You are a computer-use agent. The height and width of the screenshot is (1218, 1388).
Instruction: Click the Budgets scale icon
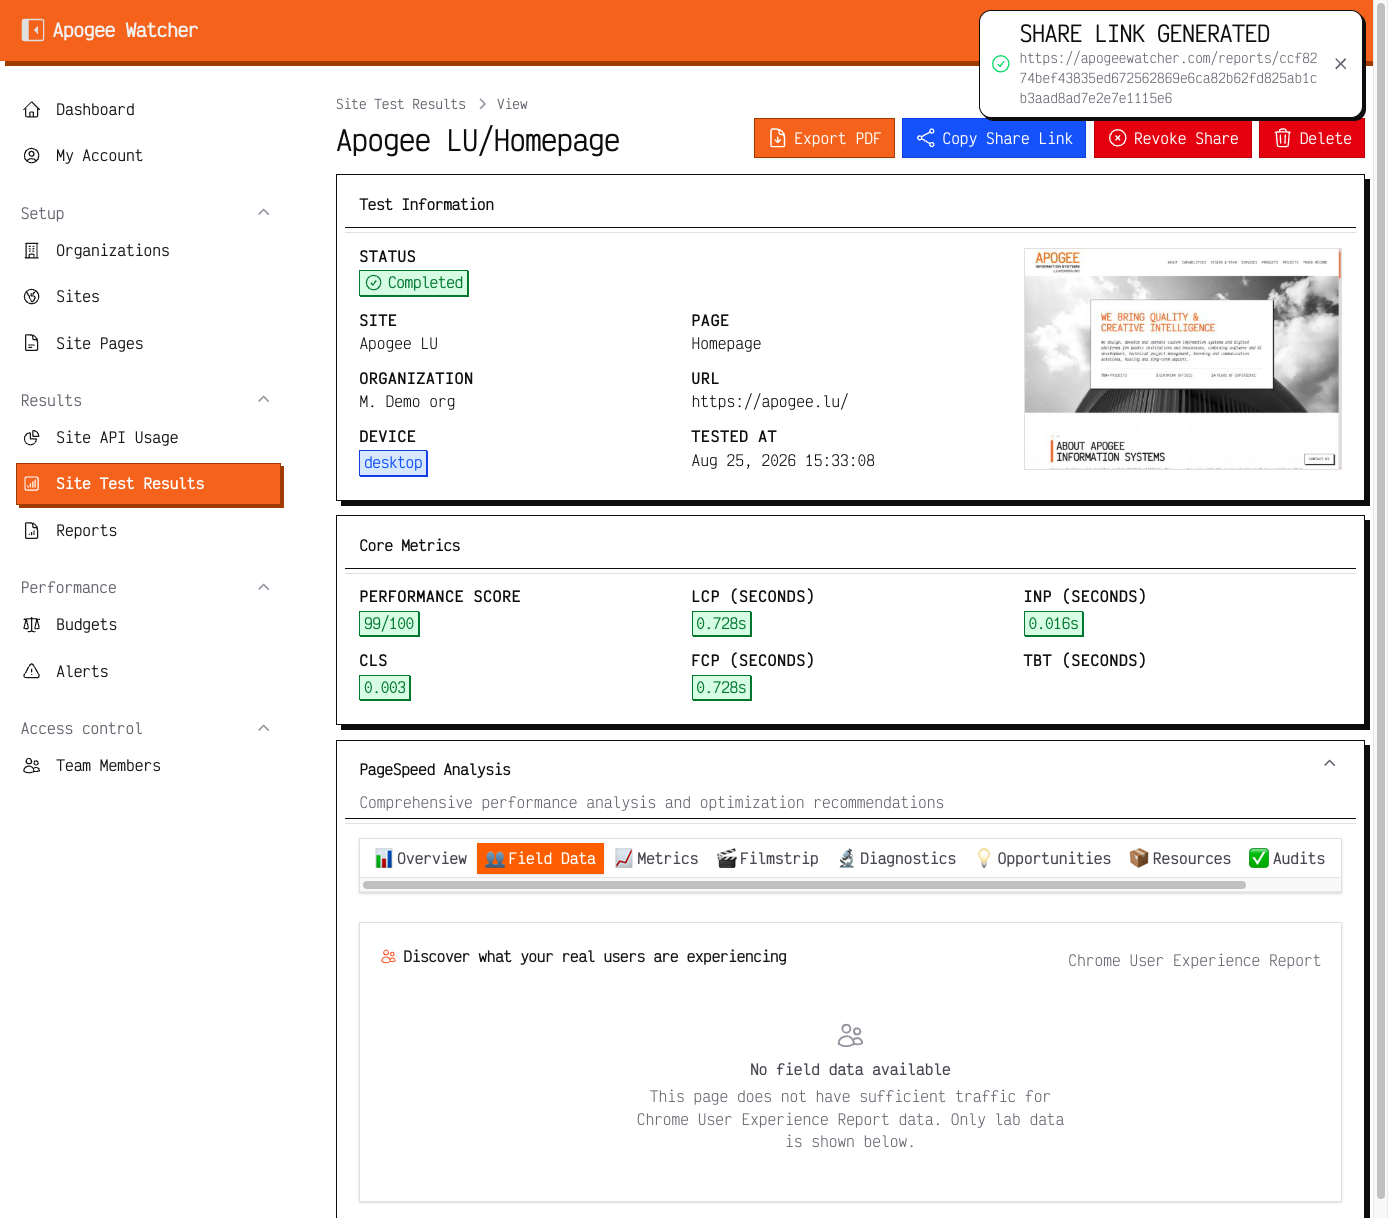click(x=32, y=625)
